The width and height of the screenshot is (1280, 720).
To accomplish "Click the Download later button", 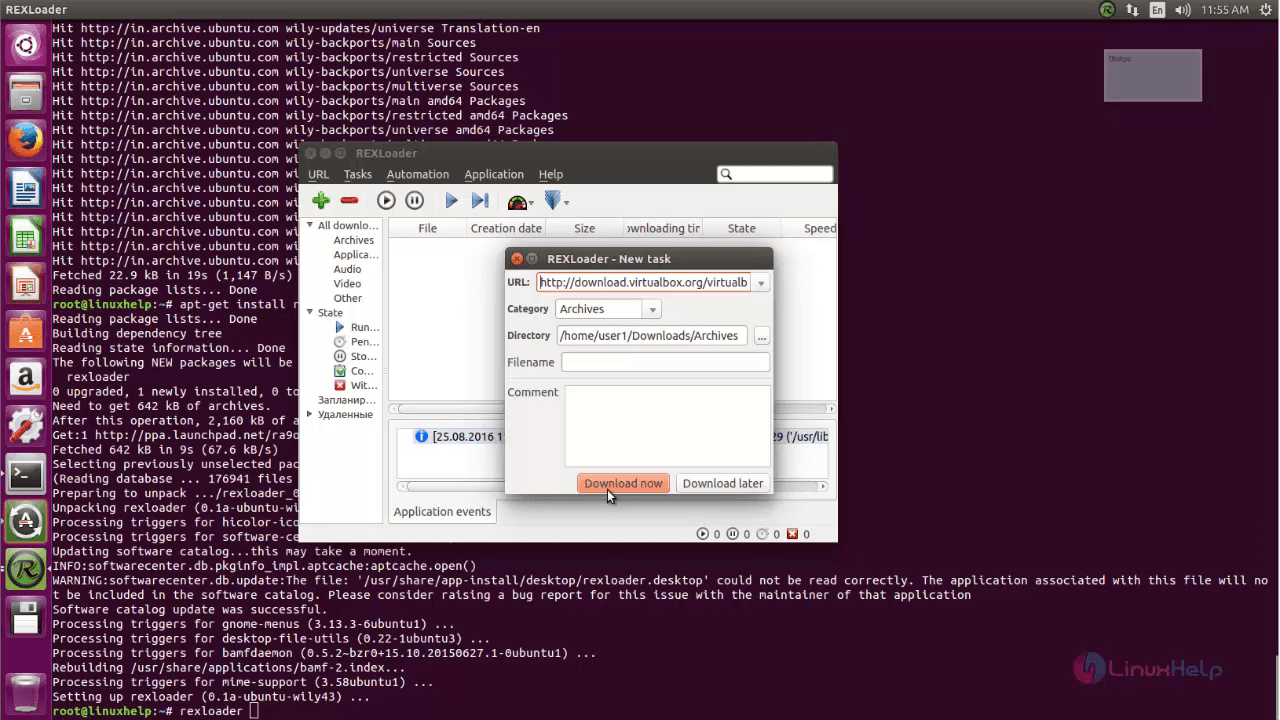I will pyautogui.click(x=723, y=483).
